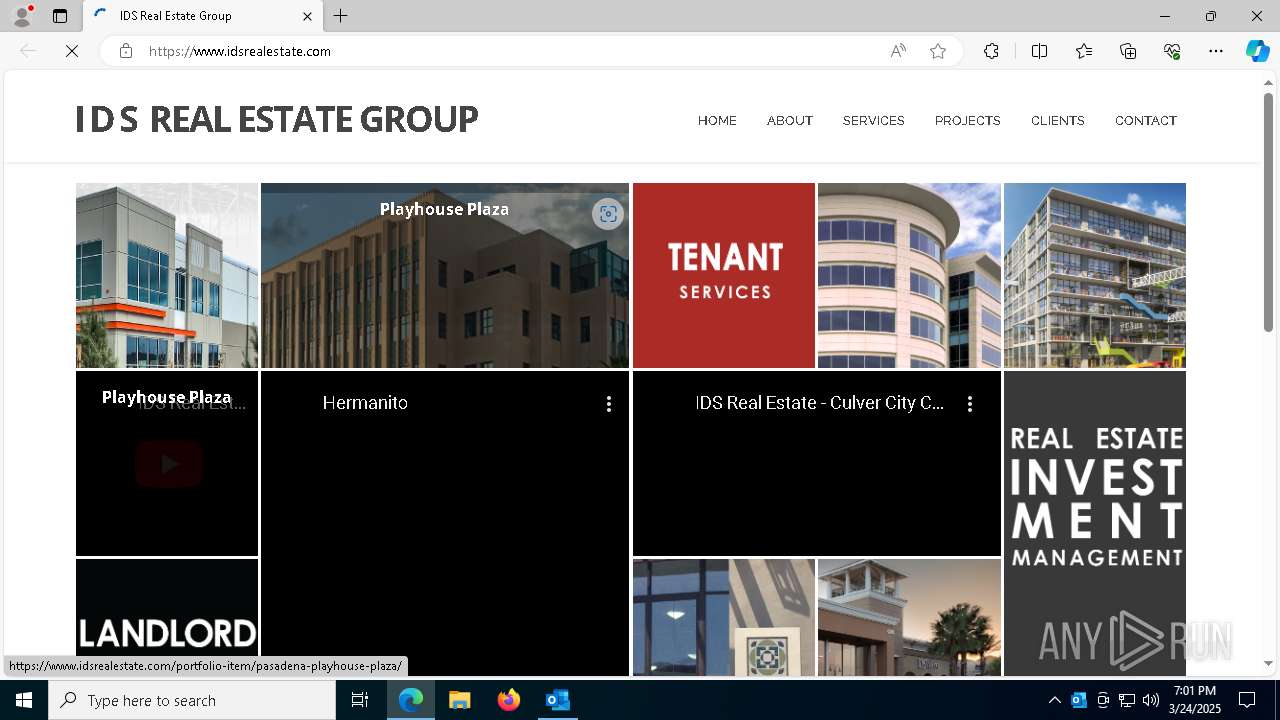The height and width of the screenshot is (720, 1280).
Task: Open Task View
Action: coord(360,700)
